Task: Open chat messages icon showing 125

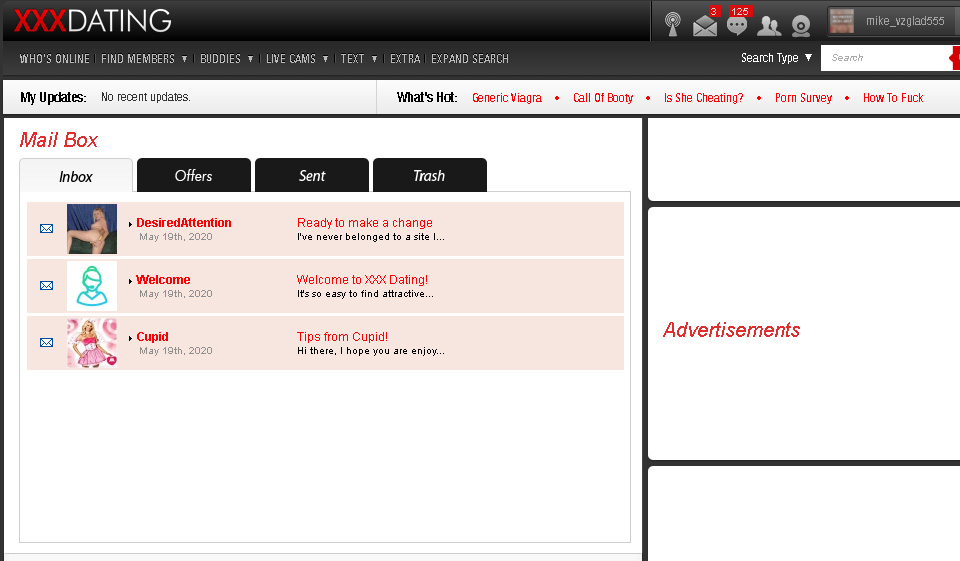Action: (737, 26)
